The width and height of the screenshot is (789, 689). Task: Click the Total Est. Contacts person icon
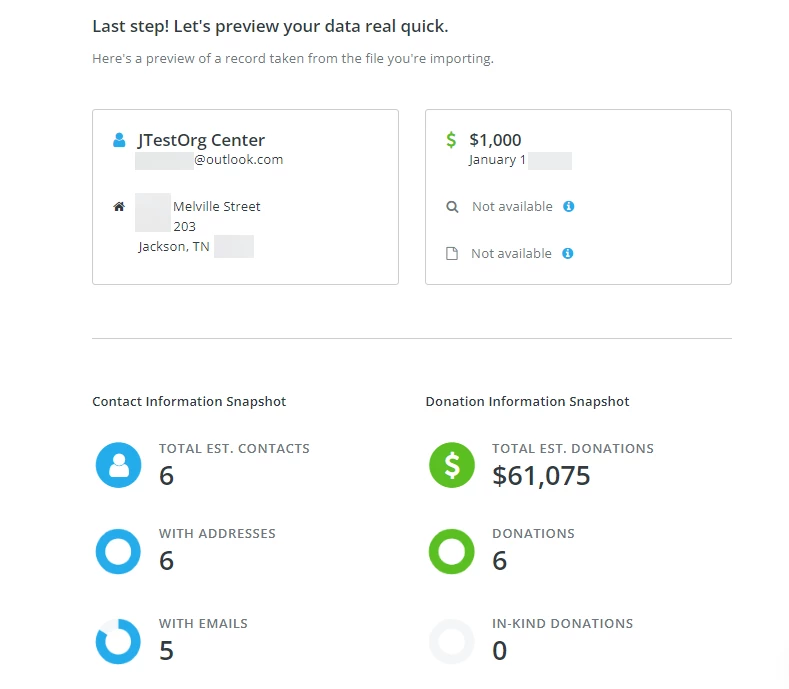click(118, 465)
